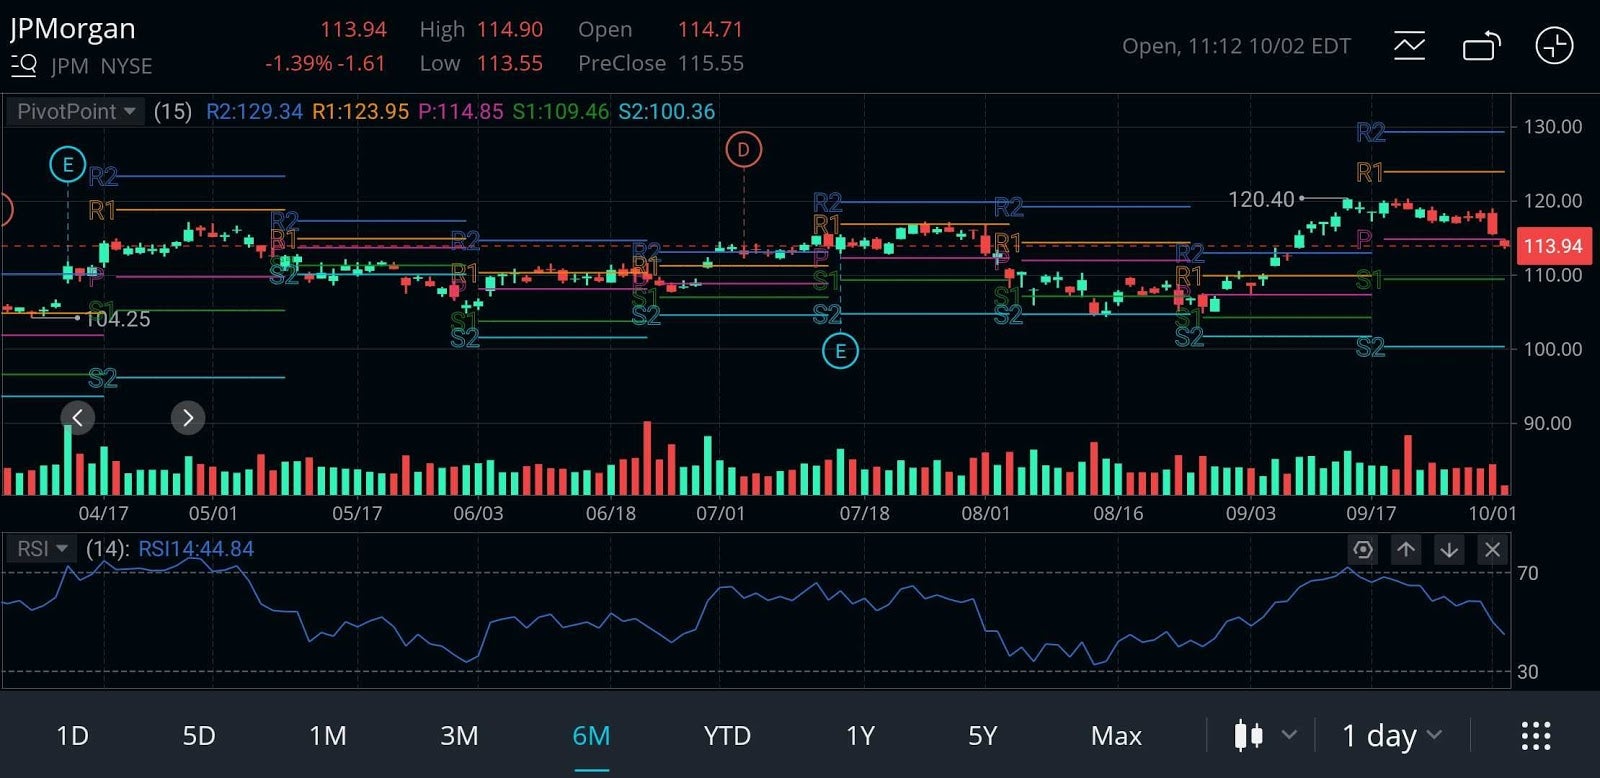Image resolution: width=1600 pixels, height=778 pixels.
Task: Open the nine-dot more options grid
Action: [x=1536, y=736]
